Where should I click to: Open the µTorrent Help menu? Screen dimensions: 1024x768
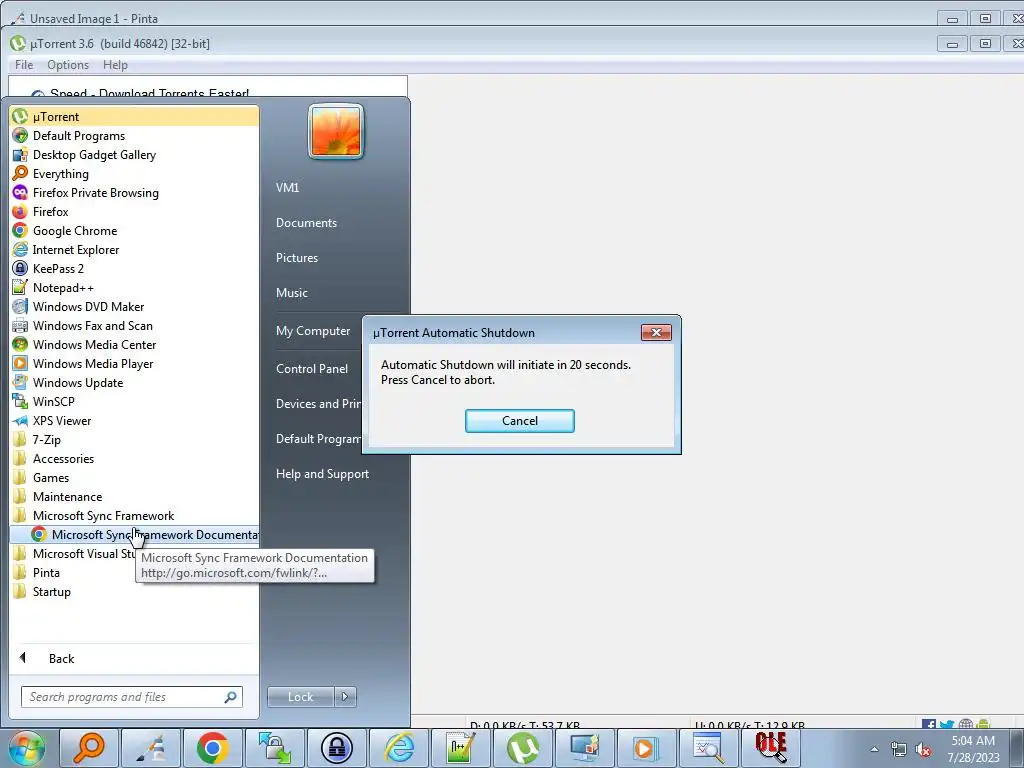tap(115, 65)
